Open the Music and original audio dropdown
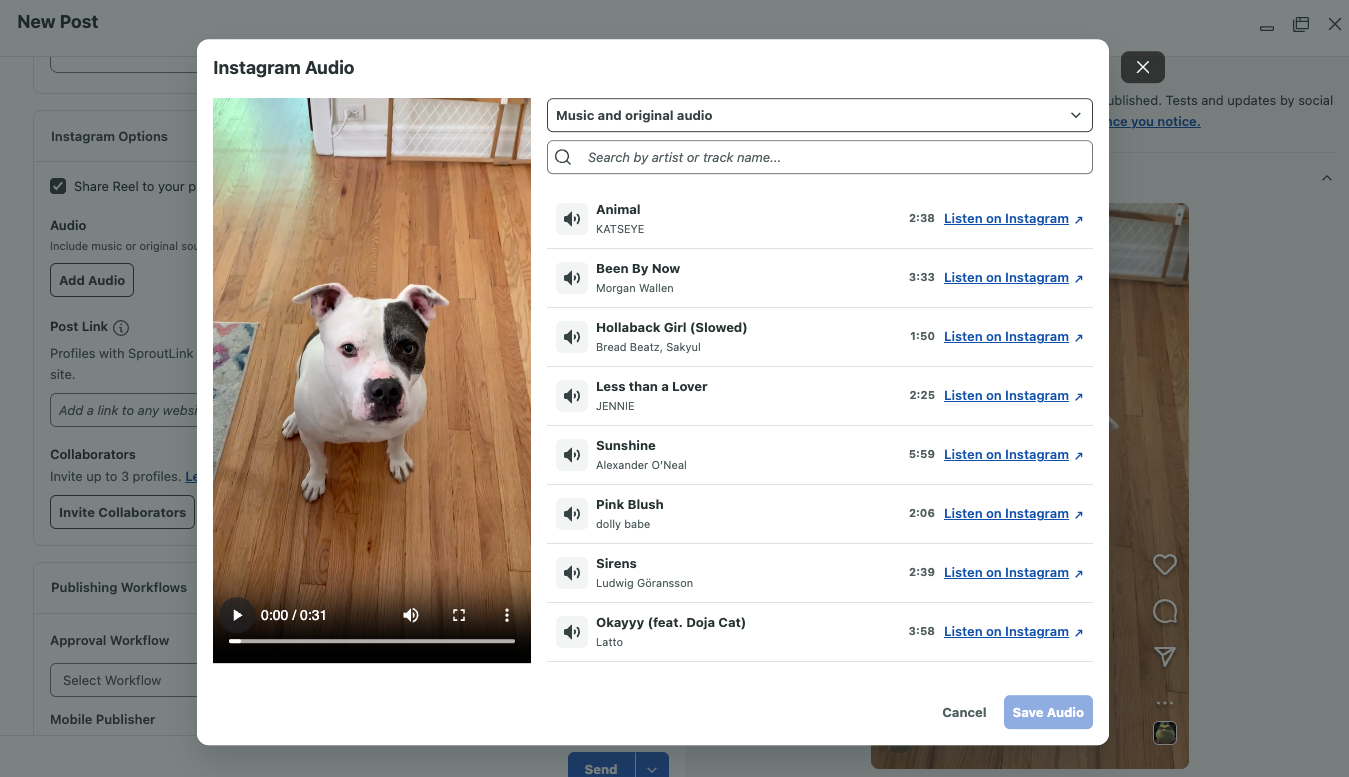 click(820, 115)
